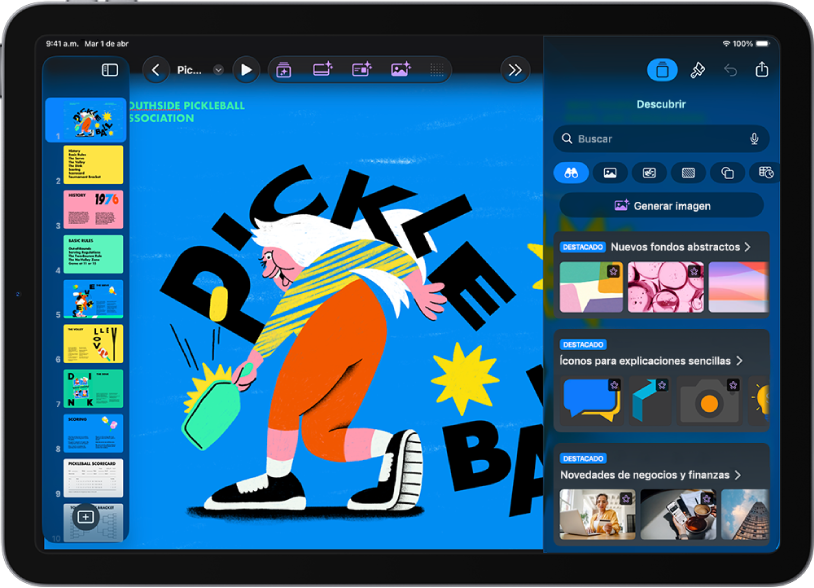Click the Southside Pickleball Association heading text
814x588 pixels.
[x=186, y=112]
